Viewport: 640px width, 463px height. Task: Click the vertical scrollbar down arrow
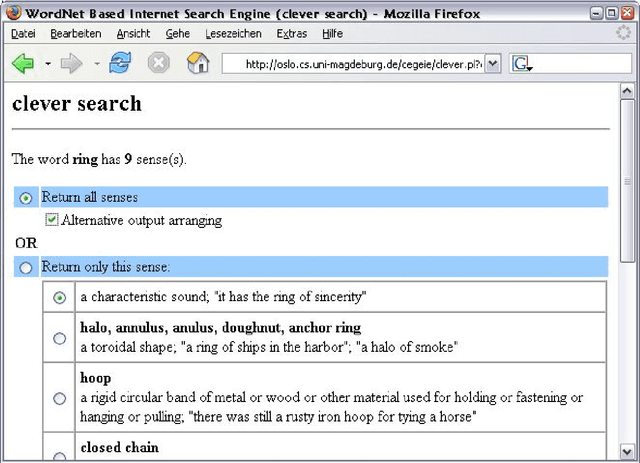[628, 455]
